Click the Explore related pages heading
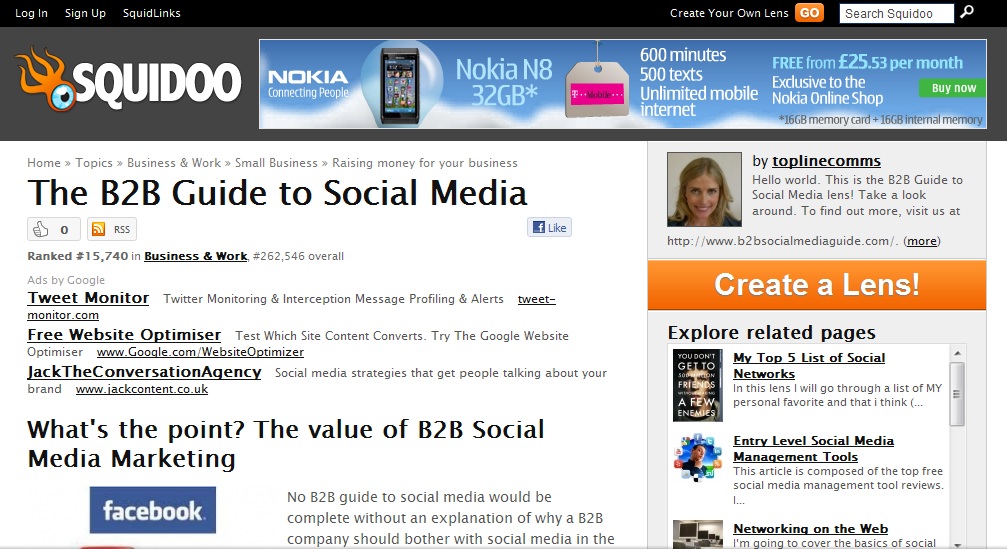 coord(771,333)
